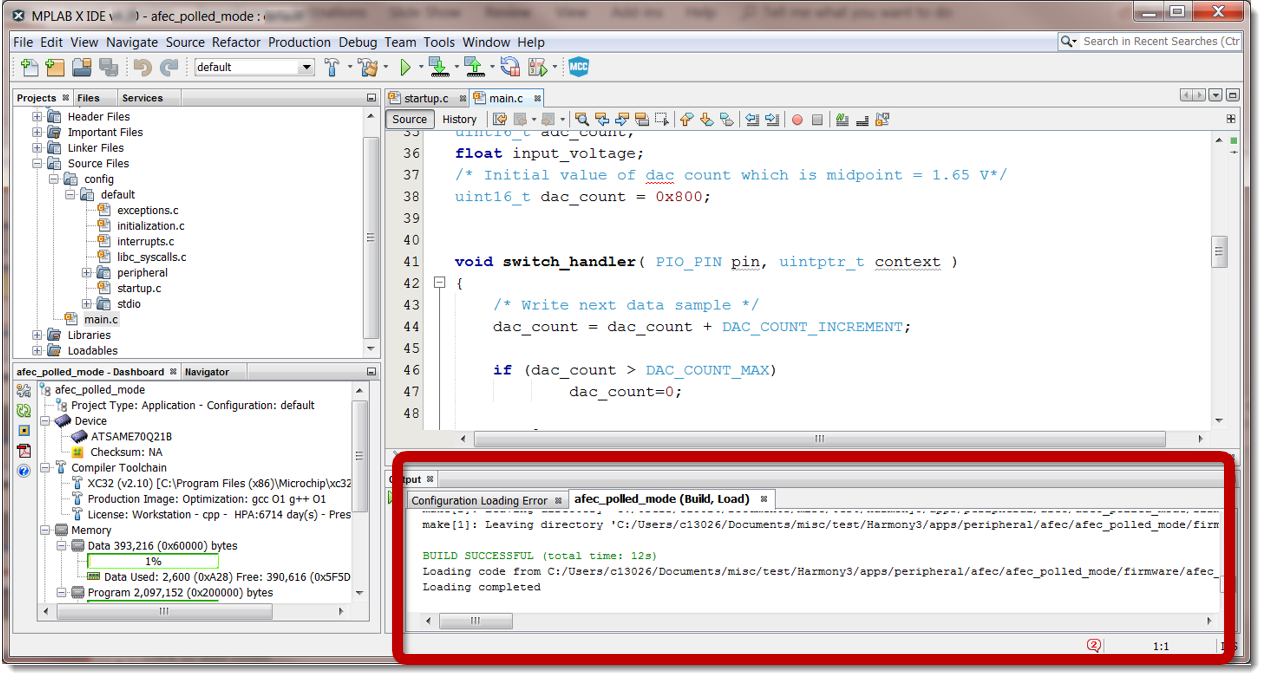This screenshot has height=680, width=1266.
Task: Expand the peripheral folder
Action: (87, 273)
